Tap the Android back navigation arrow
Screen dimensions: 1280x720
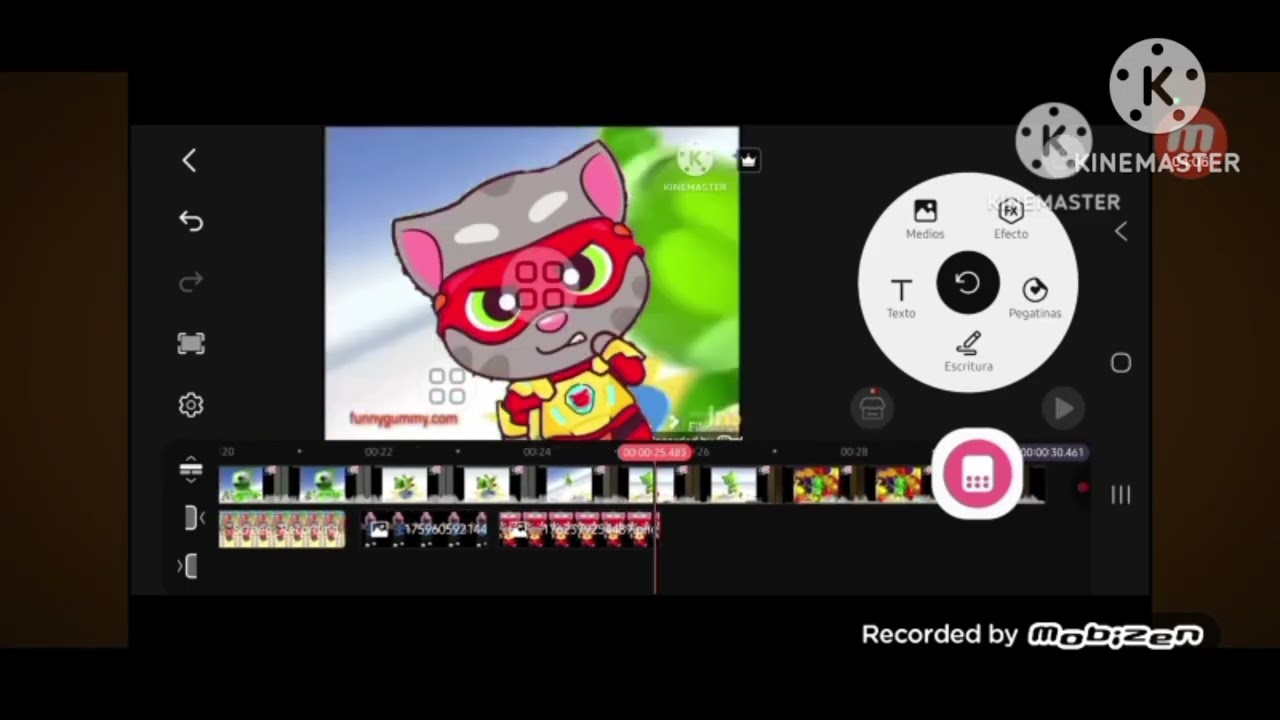point(1121,232)
